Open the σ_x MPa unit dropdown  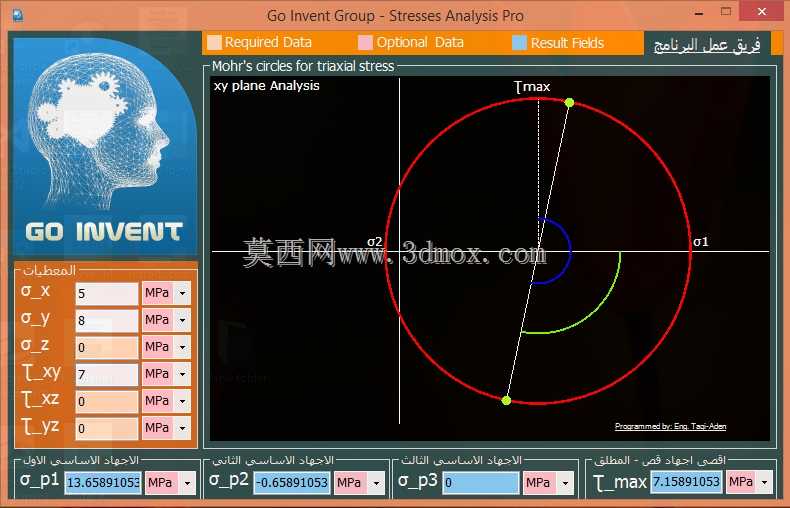(182, 293)
